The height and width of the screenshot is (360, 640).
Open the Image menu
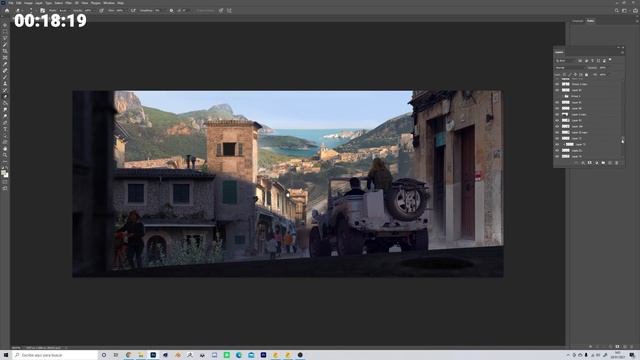click(x=28, y=3)
